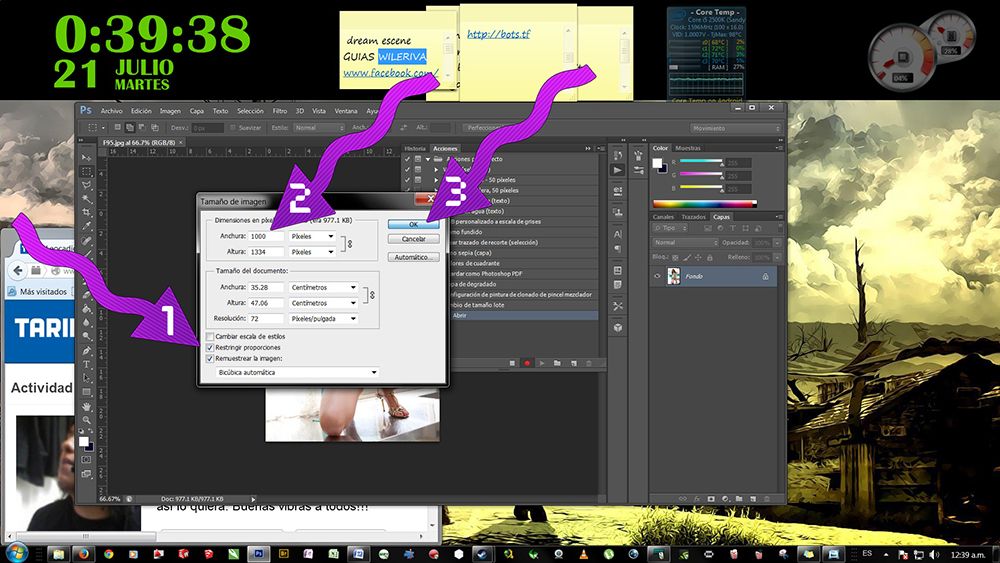Hide the Fondo layer eye icon
Image resolution: width=1000 pixels, height=563 pixels.
click(x=657, y=276)
